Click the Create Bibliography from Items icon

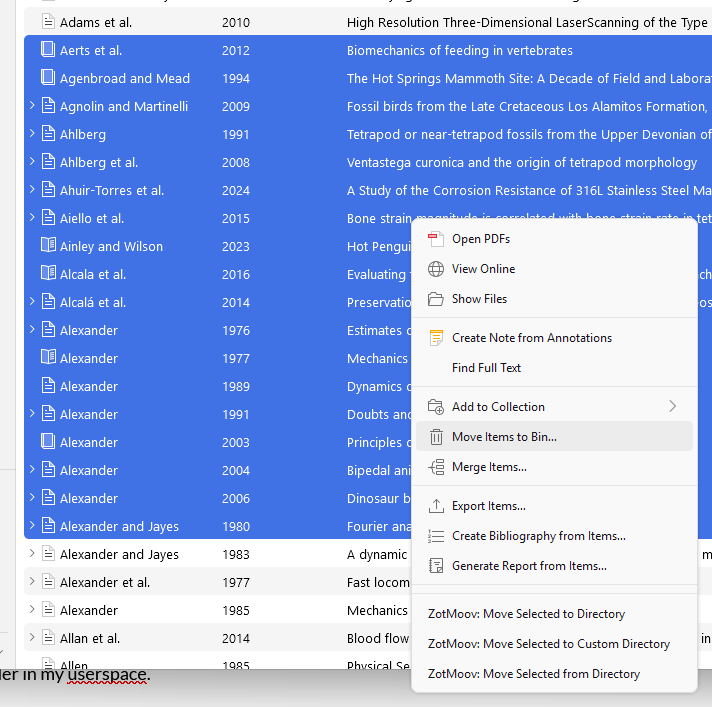click(435, 536)
